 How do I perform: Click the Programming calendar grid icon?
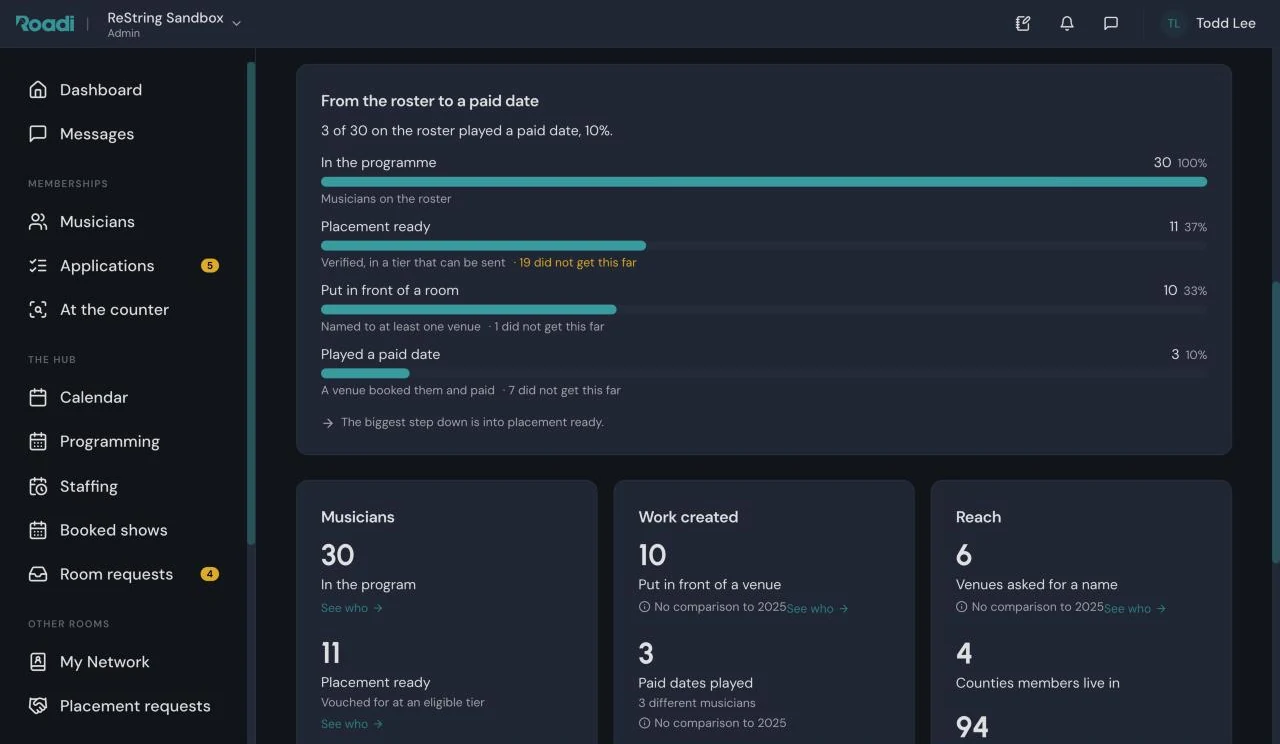38,442
